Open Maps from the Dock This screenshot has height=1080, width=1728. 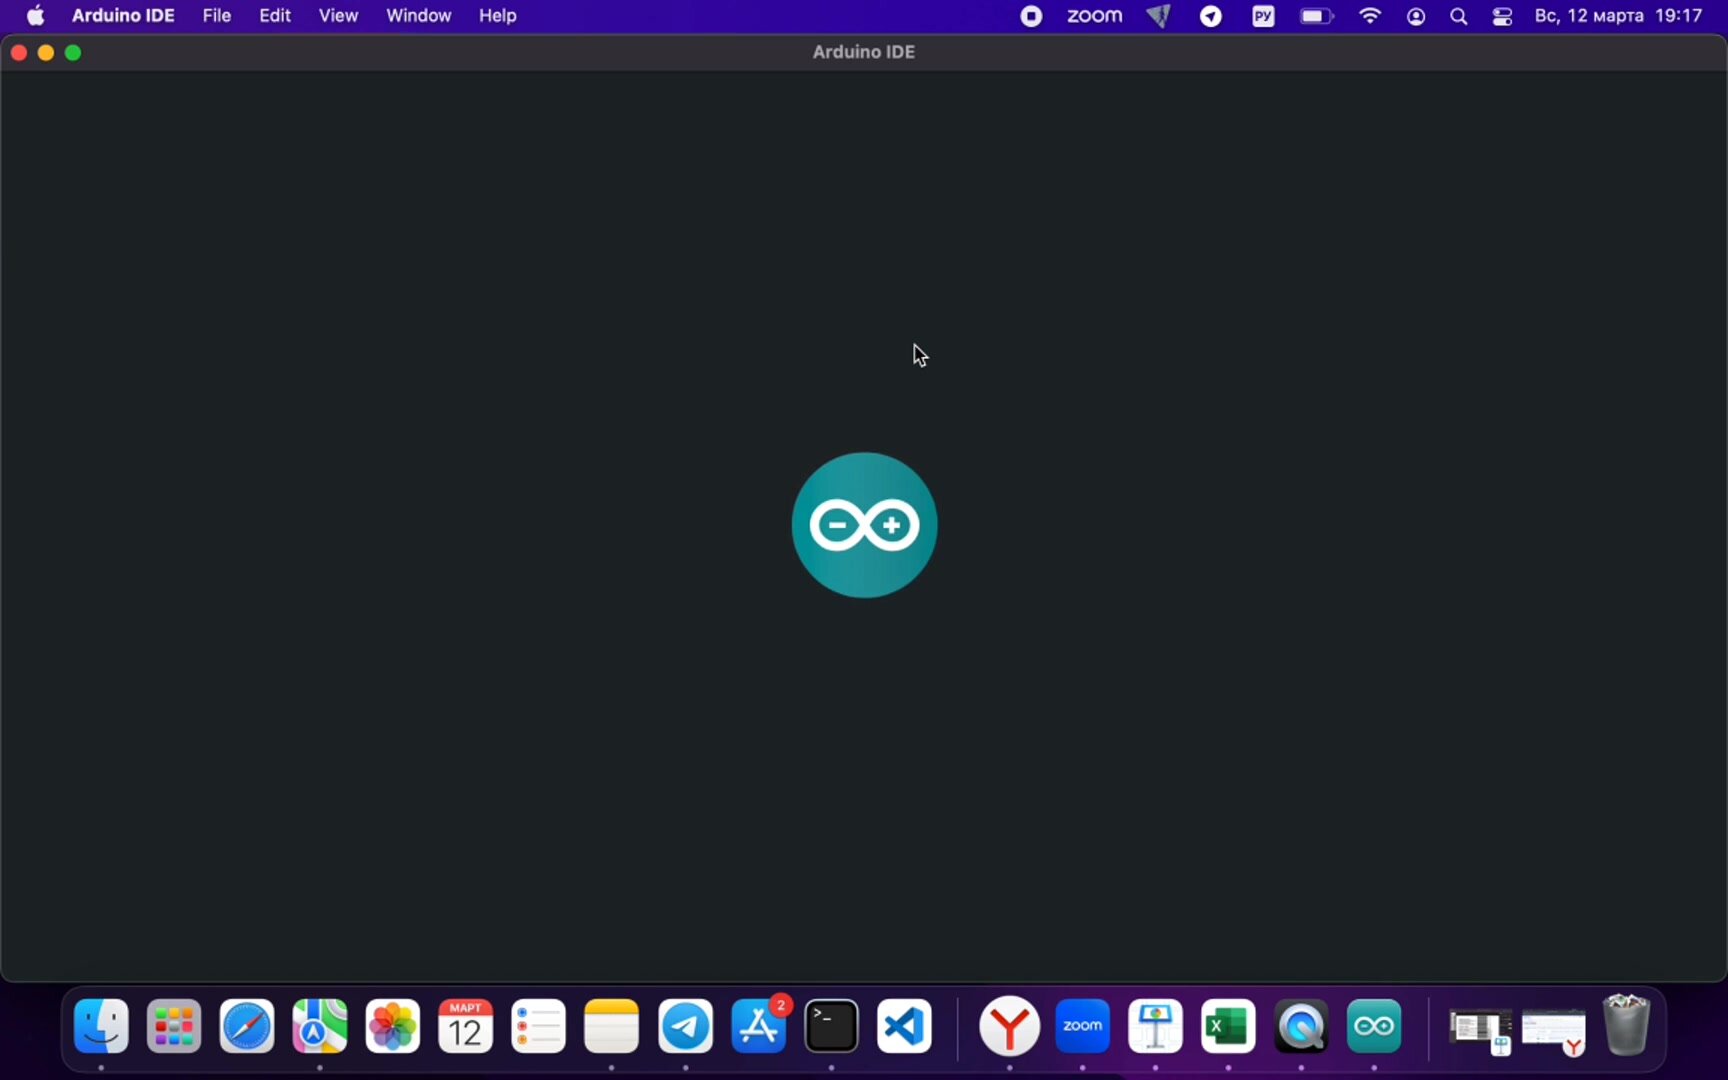click(320, 1026)
